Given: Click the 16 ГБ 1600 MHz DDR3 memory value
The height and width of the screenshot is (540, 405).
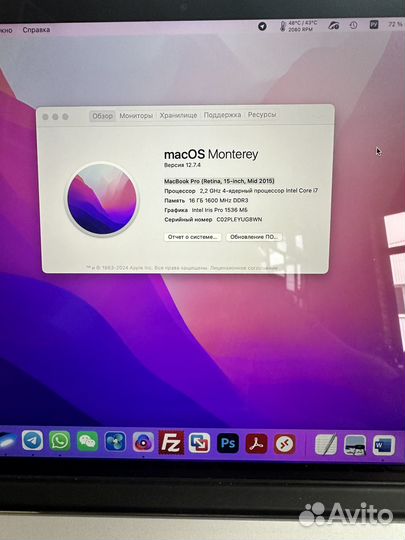Looking at the screenshot, I should [x=219, y=200].
